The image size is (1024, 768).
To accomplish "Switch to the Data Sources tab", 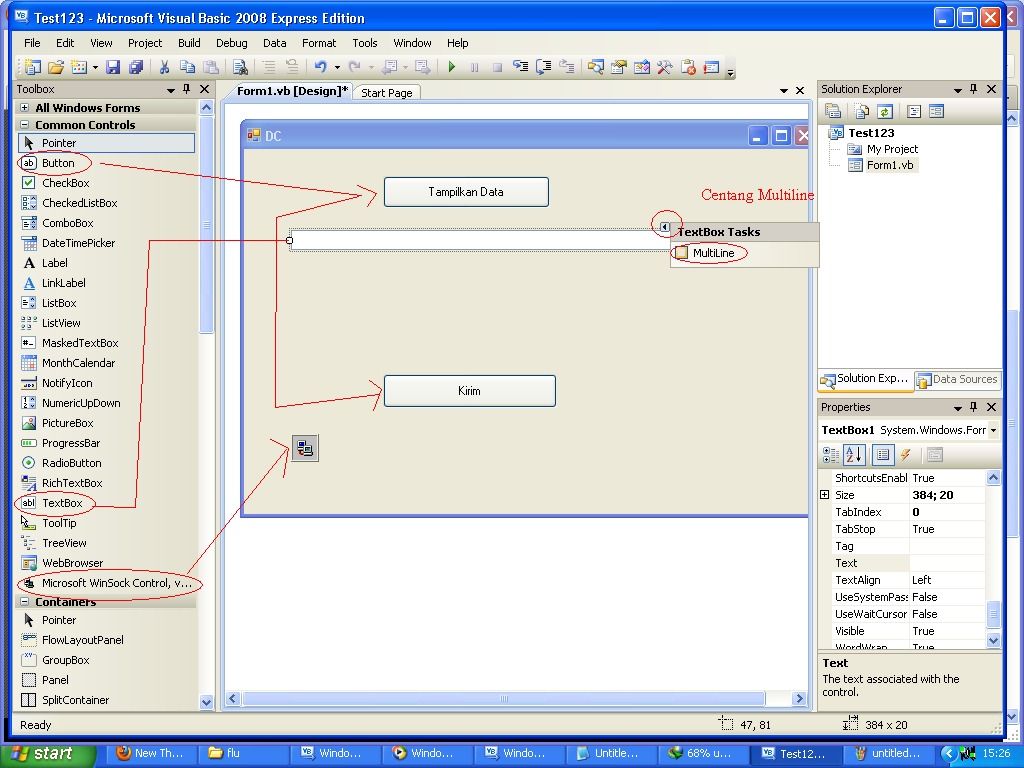I will (x=958, y=379).
